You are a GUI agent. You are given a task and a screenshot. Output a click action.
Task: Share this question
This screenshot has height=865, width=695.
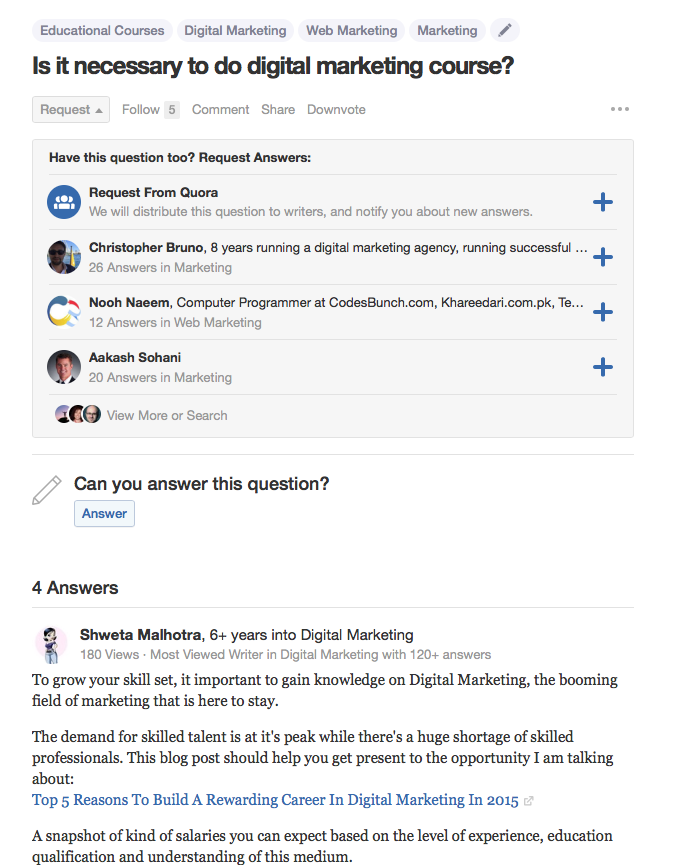pos(278,109)
